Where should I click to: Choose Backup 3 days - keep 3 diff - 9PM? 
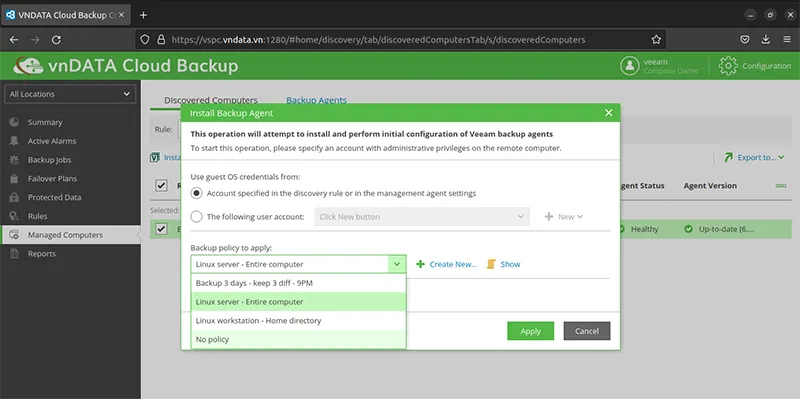[298, 283]
